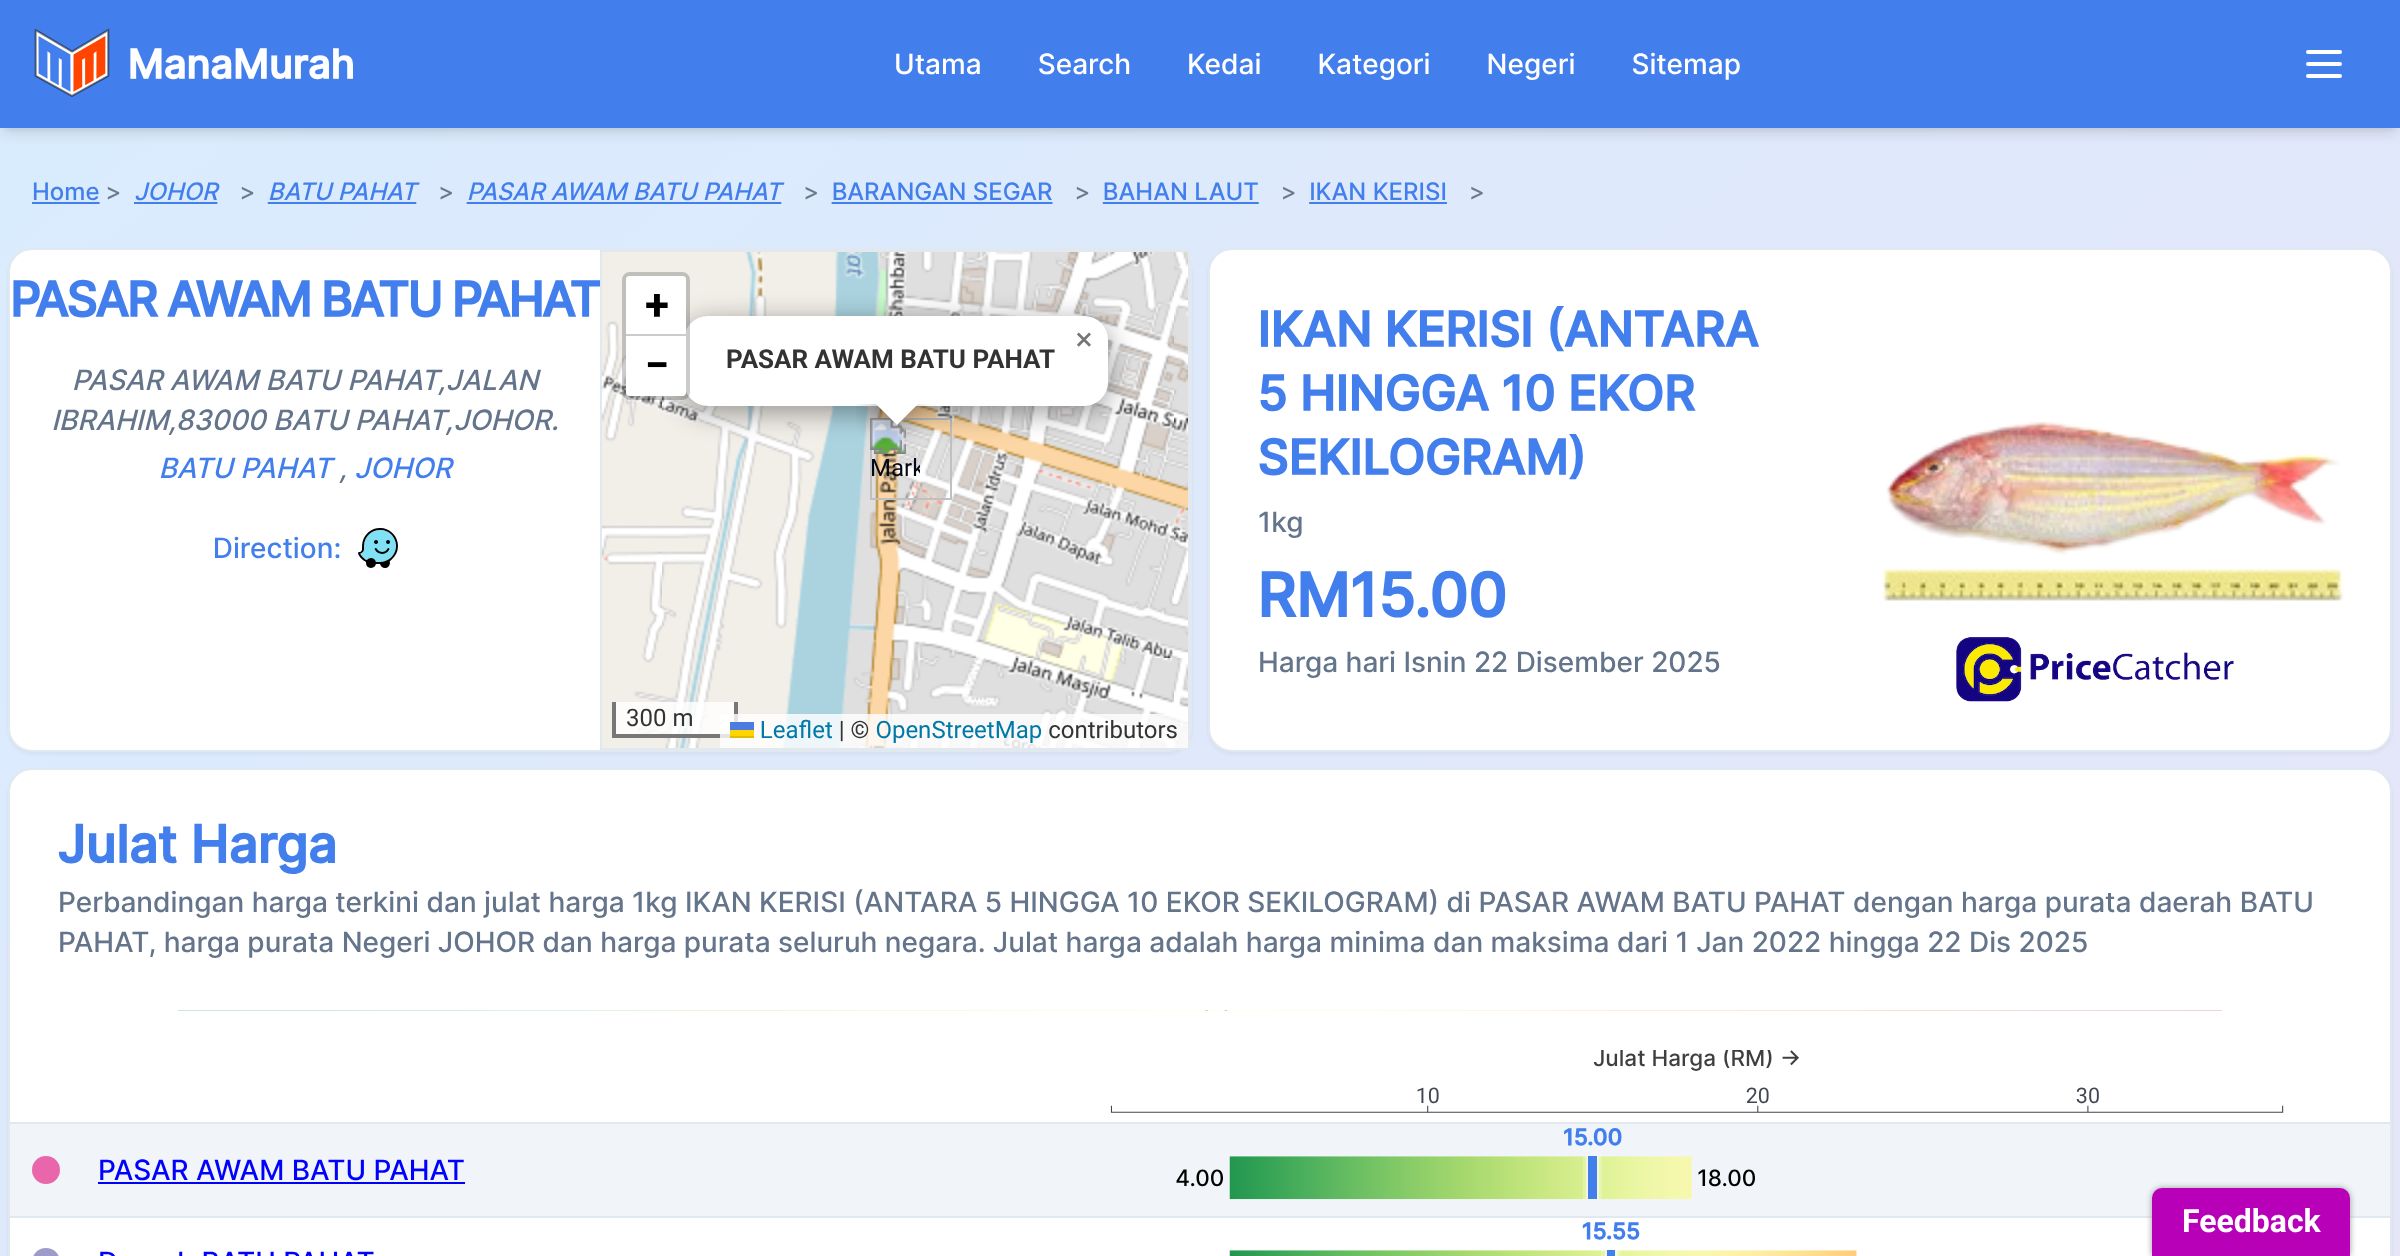Open the Sitemap menu link
Image resolution: width=2400 pixels, height=1256 pixels.
point(1685,64)
